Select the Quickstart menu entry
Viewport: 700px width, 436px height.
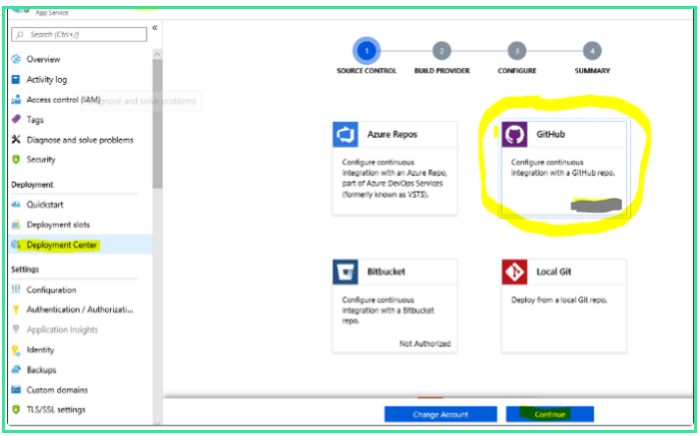pos(45,204)
